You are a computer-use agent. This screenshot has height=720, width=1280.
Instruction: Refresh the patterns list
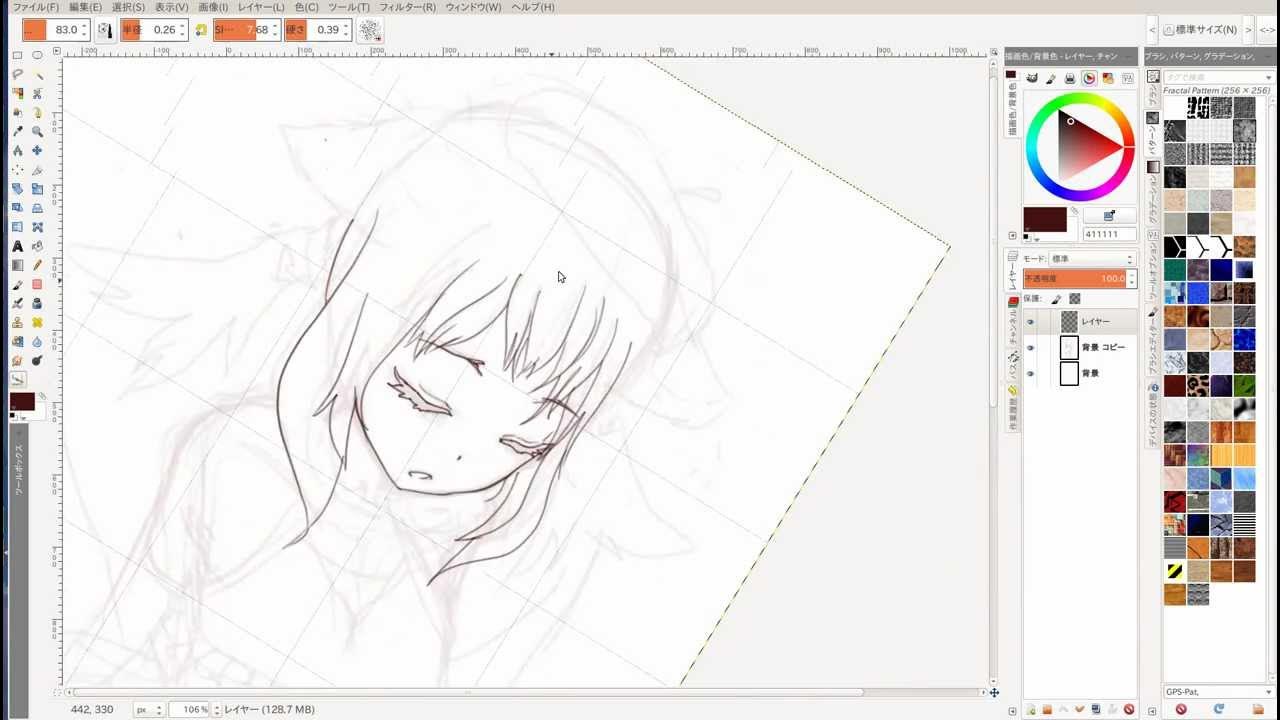coord(1219,710)
